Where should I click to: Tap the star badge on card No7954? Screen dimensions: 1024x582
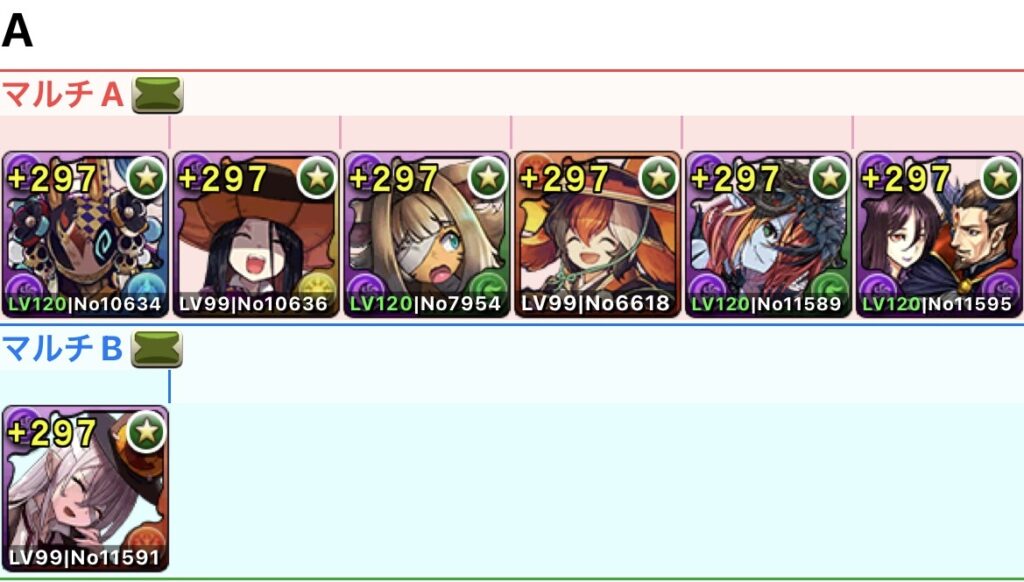(488, 177)
